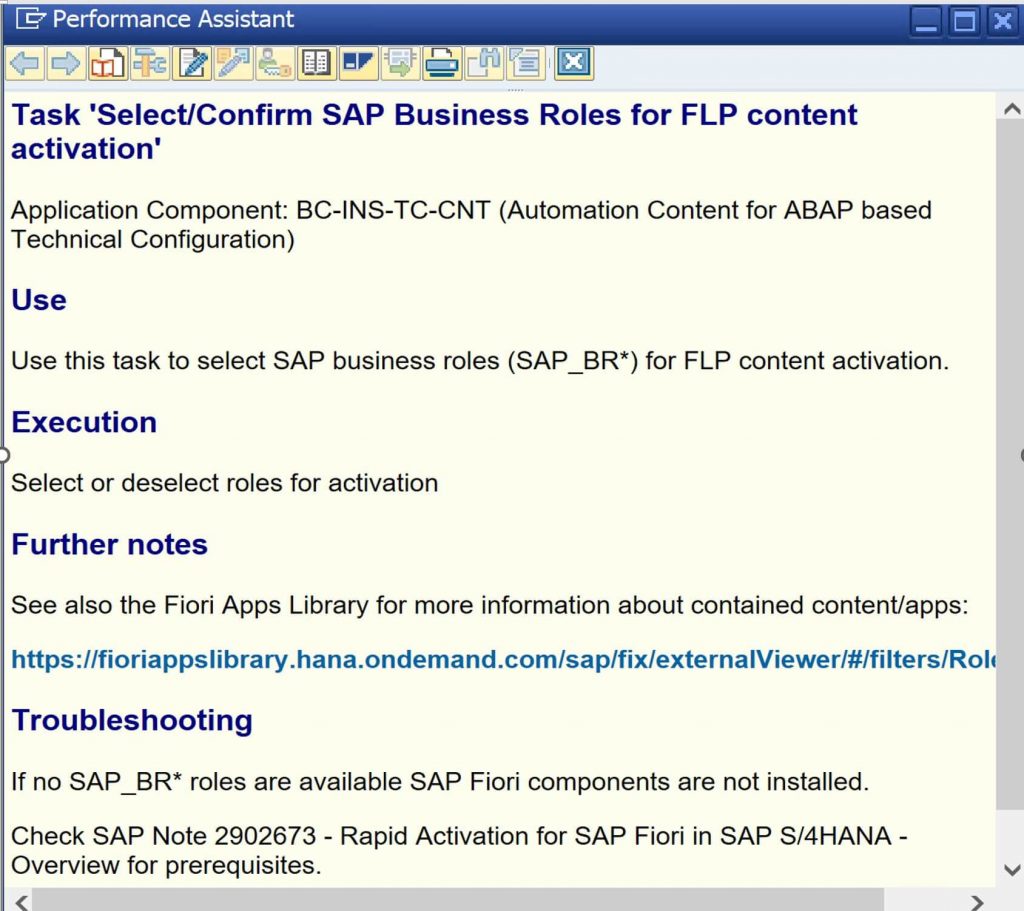Go back with the left arrow icon

click(x=25, y=63)
